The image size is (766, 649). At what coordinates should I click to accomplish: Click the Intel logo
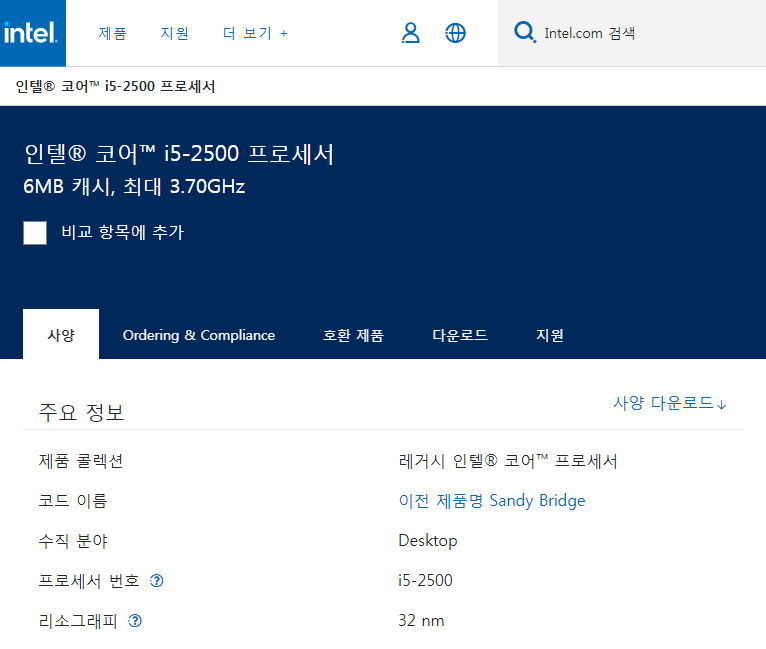tap(32, 33)
